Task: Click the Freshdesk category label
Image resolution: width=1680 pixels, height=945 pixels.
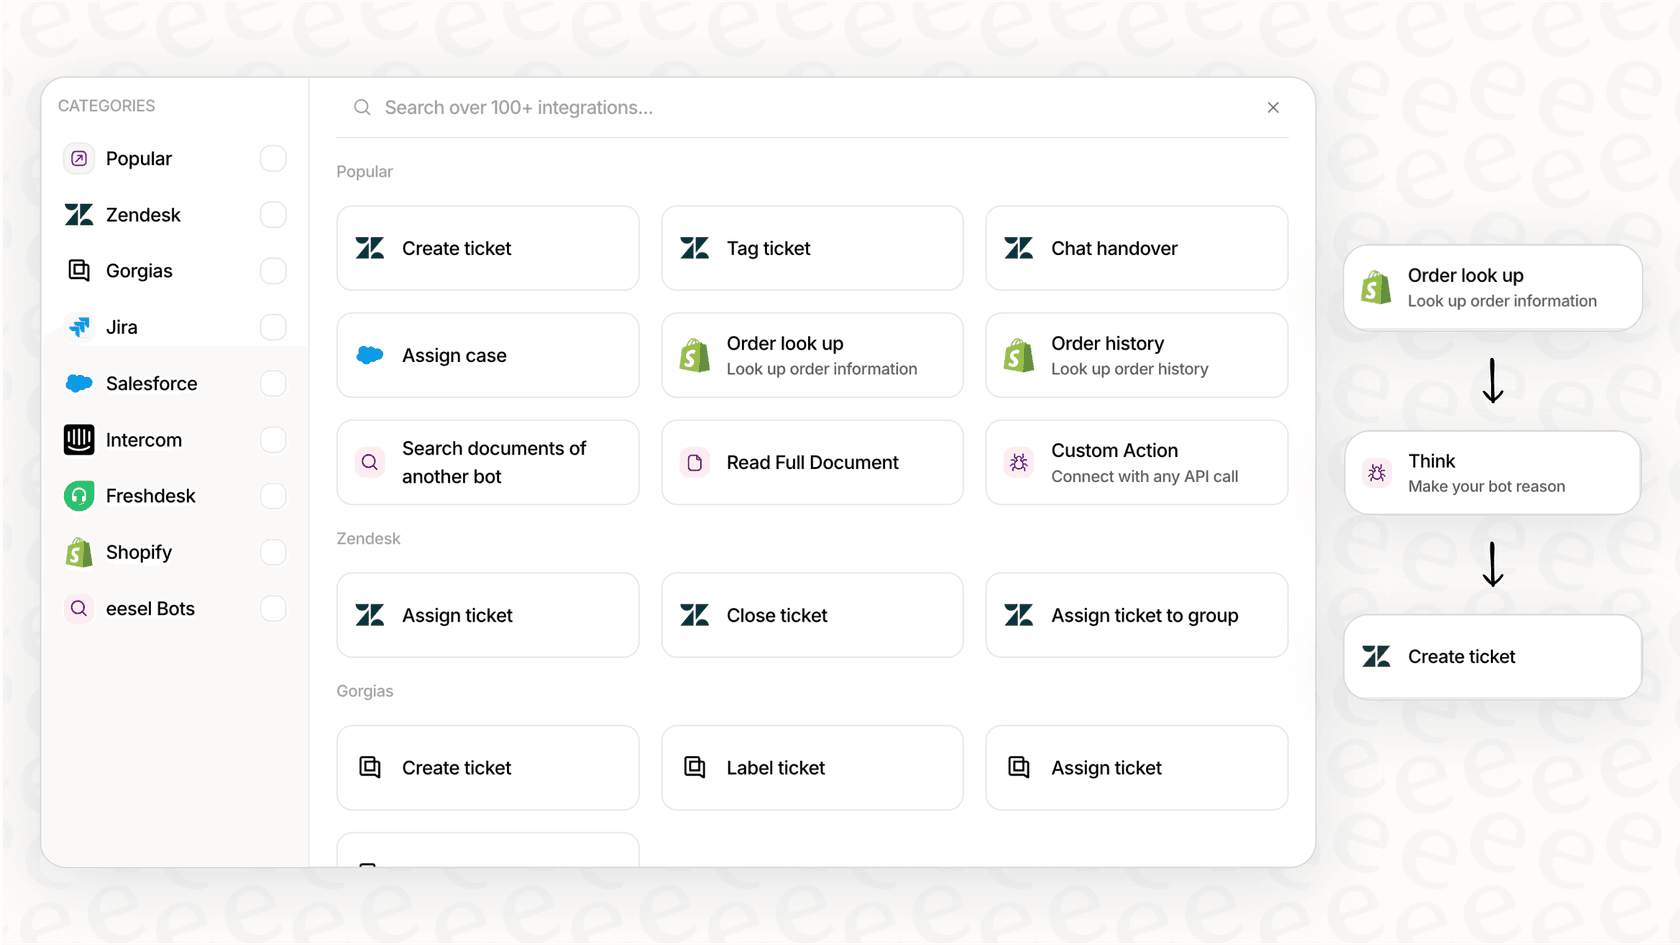Action: 151,496
